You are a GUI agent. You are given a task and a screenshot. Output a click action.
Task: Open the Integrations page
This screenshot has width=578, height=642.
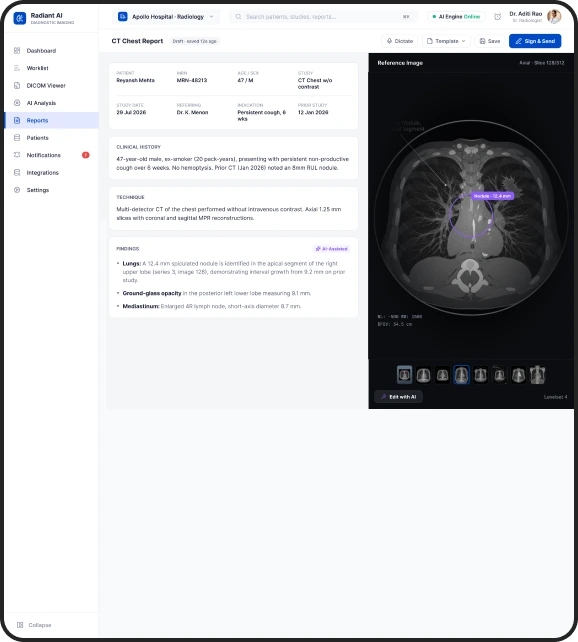pos(52,173)
